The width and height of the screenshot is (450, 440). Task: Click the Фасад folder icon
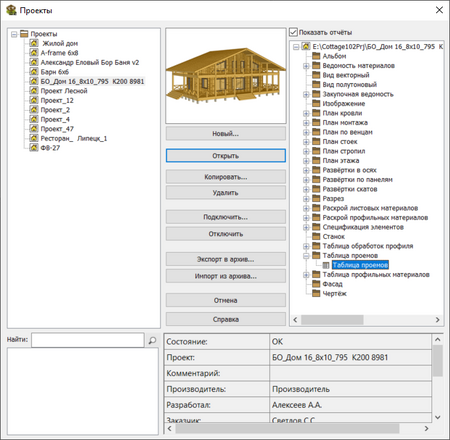[316, 284]
